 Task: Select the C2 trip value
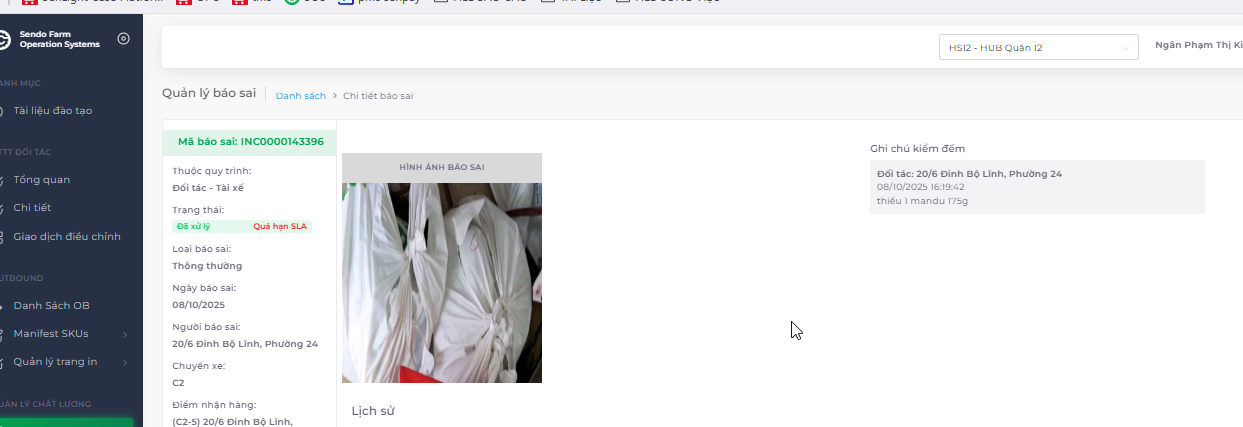point(178,383)
